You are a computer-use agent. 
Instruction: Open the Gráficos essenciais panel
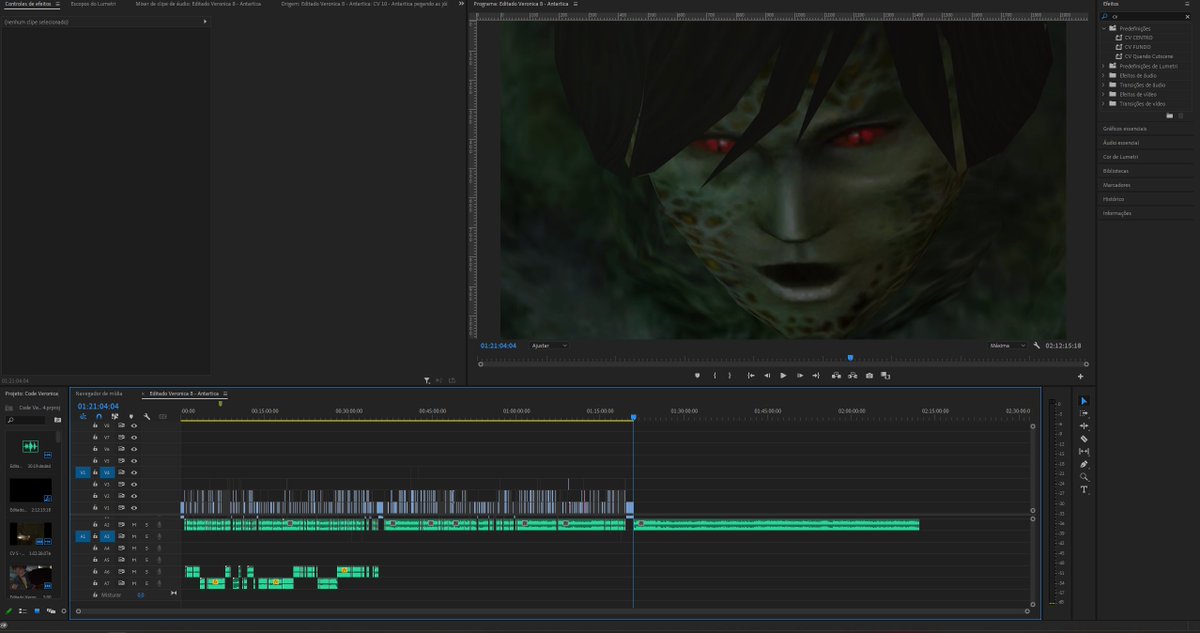1125,129
